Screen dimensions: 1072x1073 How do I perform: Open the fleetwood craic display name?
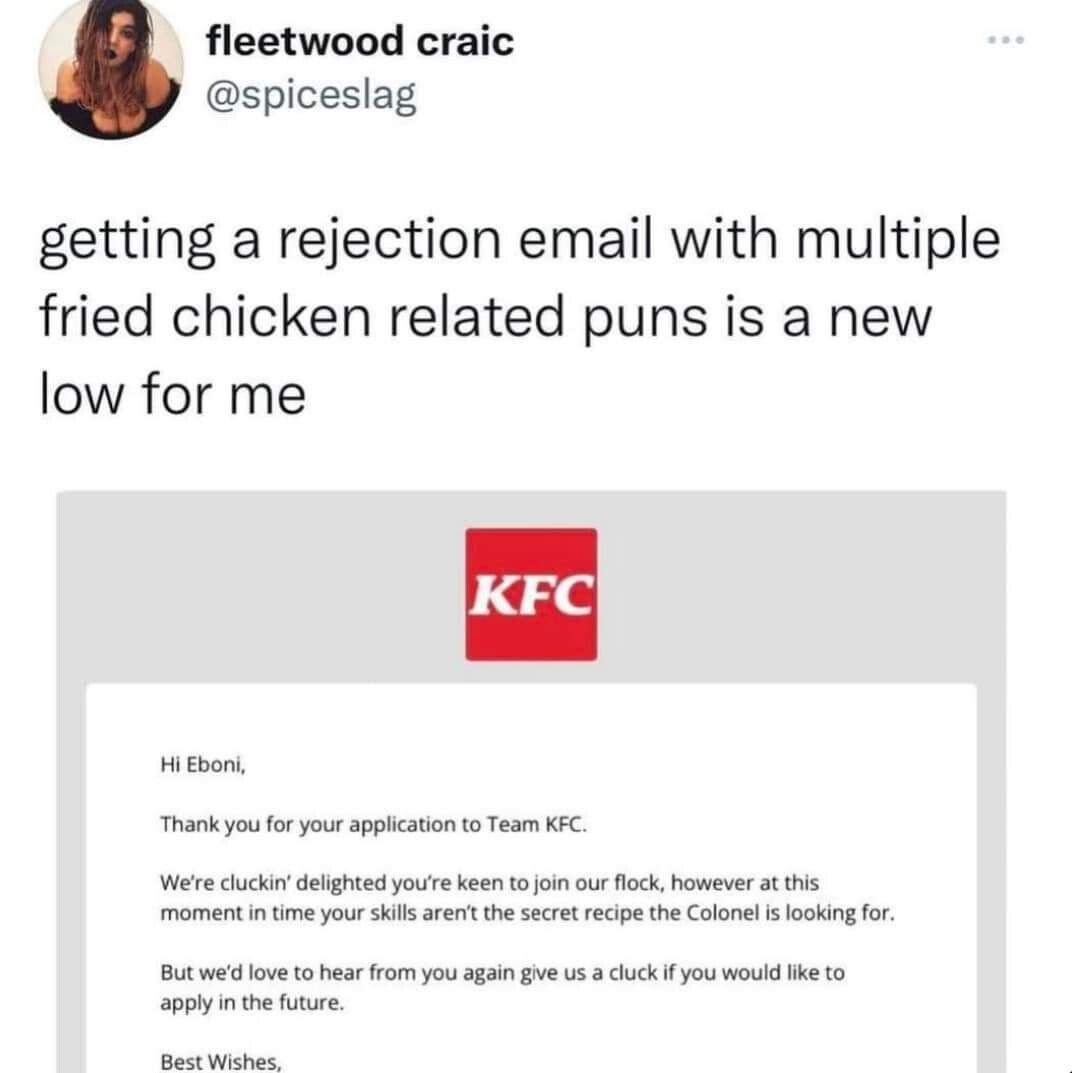coord(359,41)
